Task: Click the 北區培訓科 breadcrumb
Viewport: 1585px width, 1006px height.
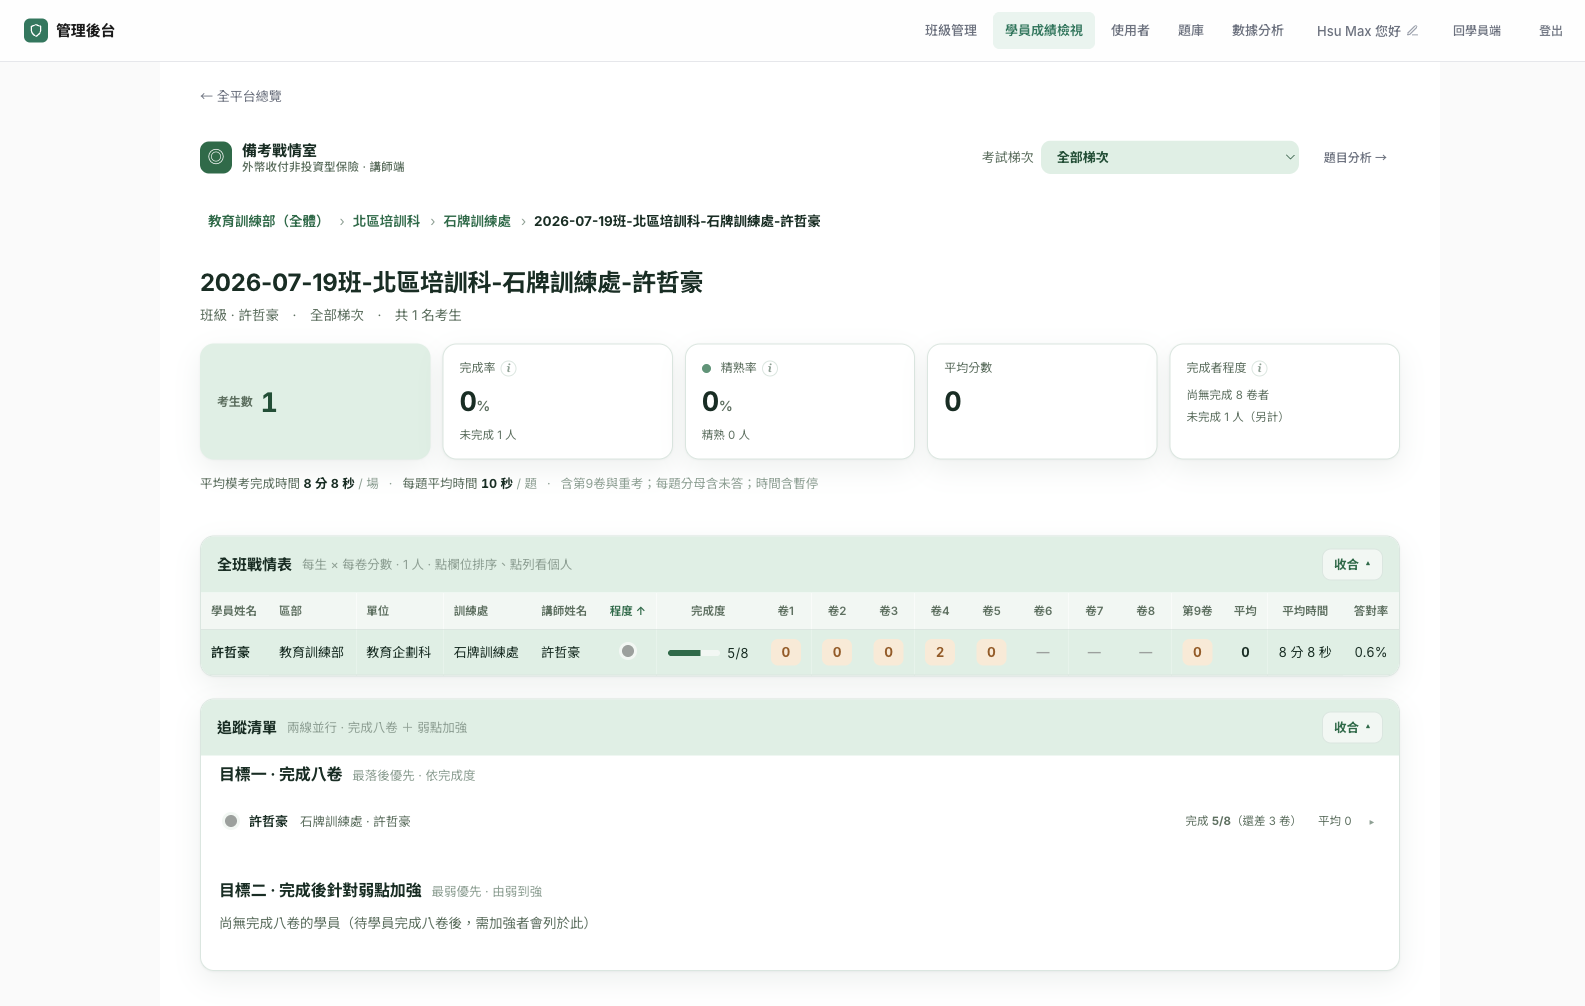Action: click(386, 221)
